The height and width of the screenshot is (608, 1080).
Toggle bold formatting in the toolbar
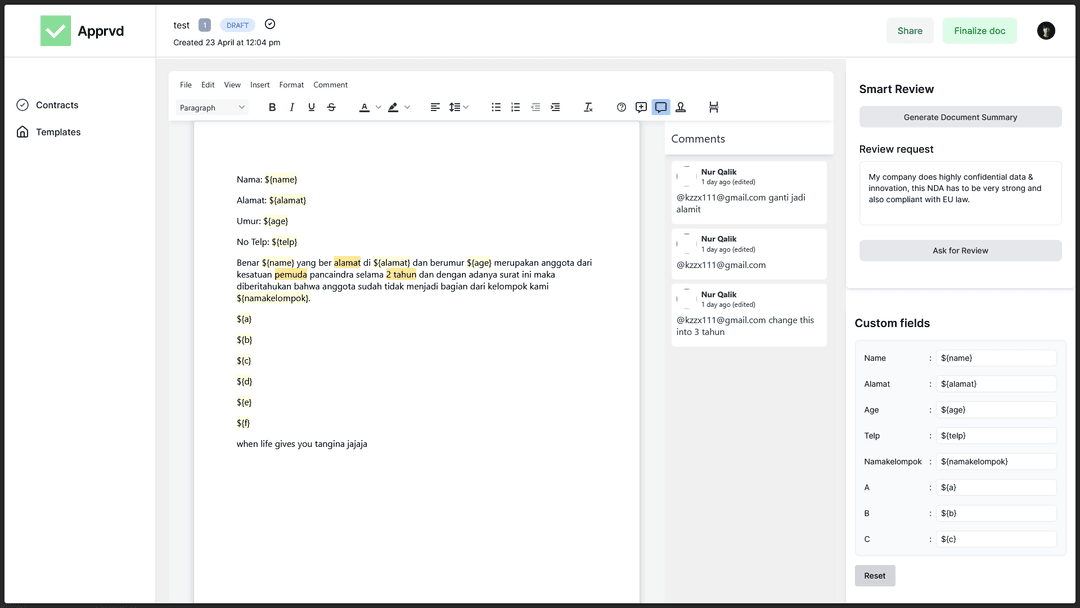click(x=272, y=107)
